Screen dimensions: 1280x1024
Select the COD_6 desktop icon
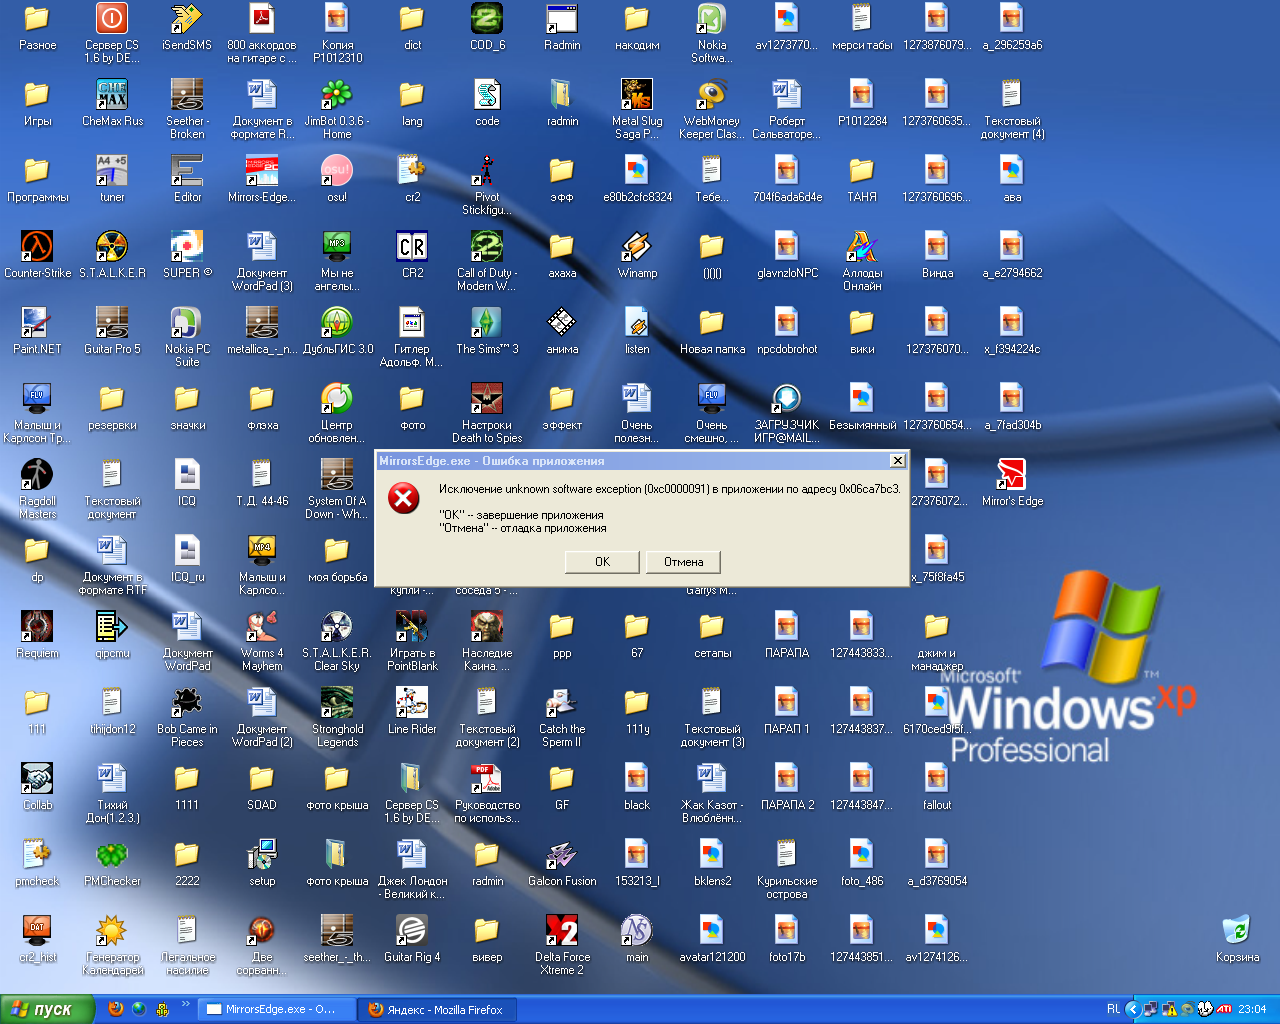(x=487, y=26)
